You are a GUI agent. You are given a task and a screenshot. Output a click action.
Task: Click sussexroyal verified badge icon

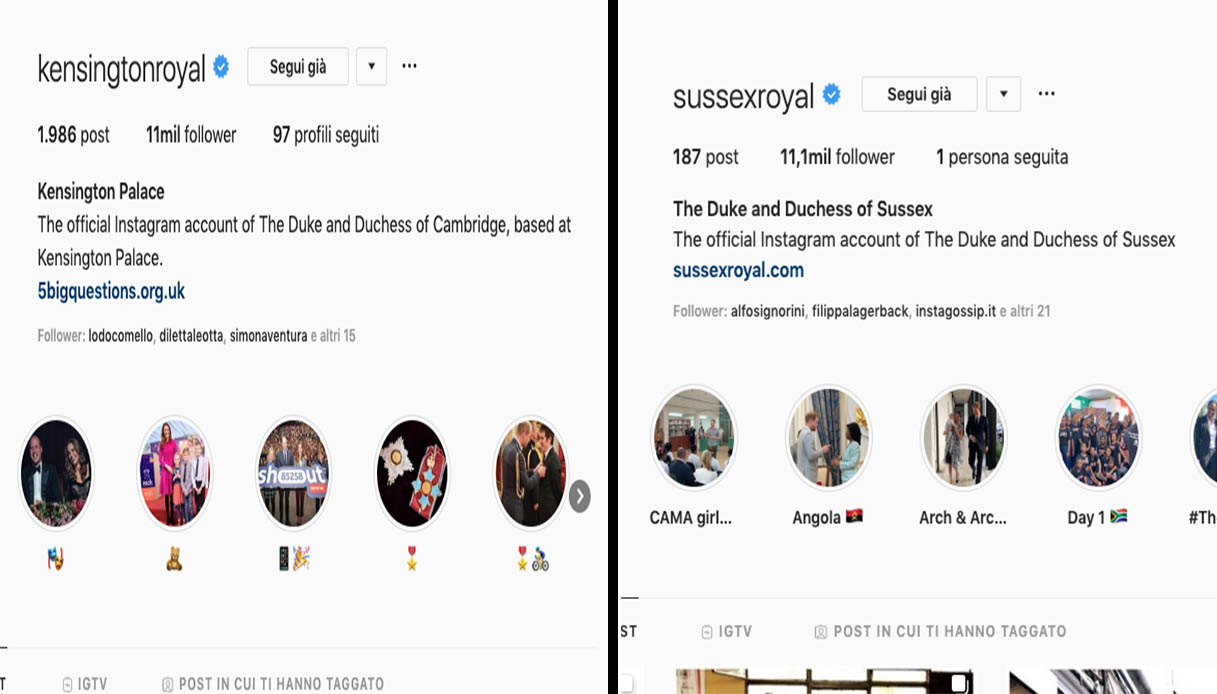click(831, 95)
